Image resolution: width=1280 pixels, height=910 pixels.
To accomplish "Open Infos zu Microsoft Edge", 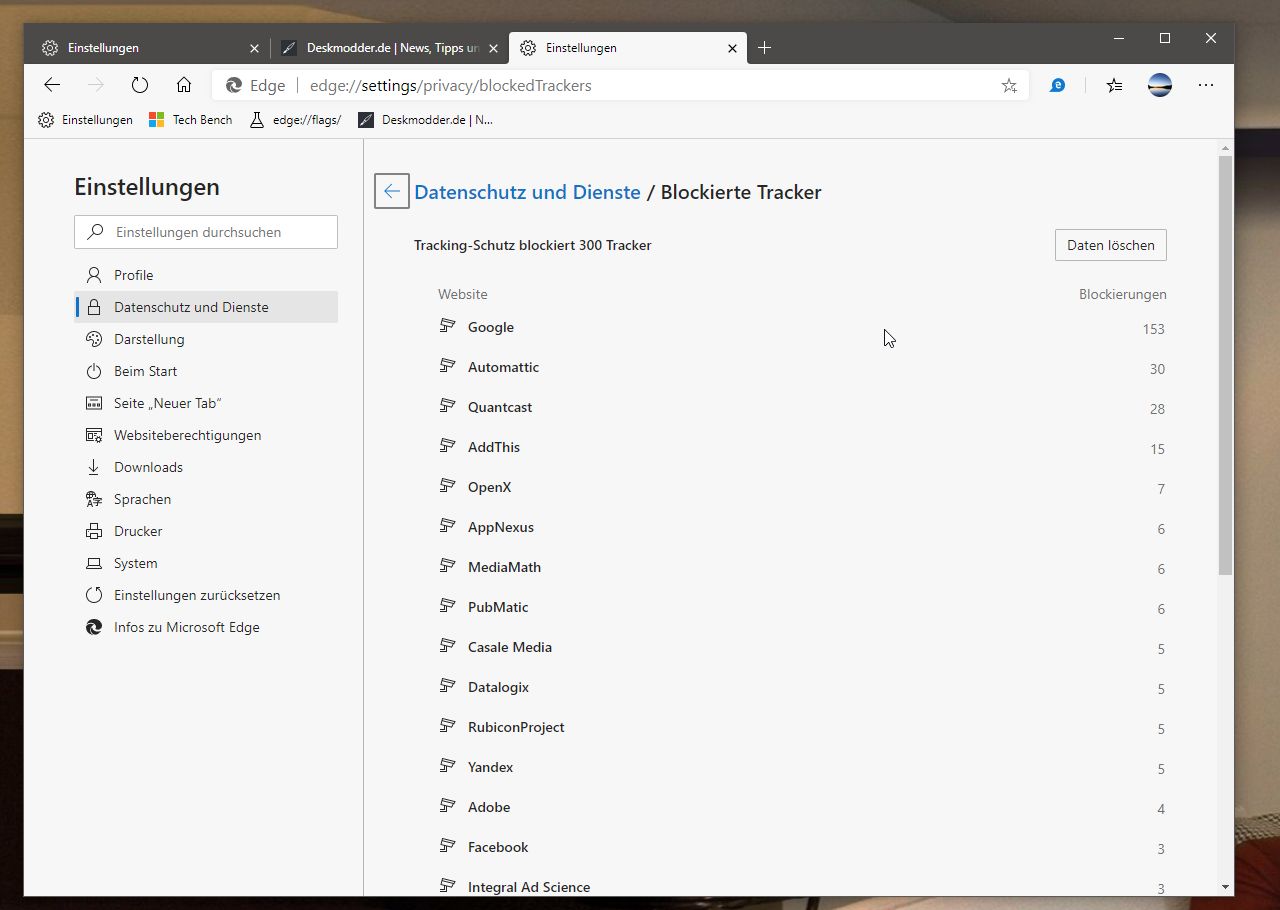I will (206, 627).
